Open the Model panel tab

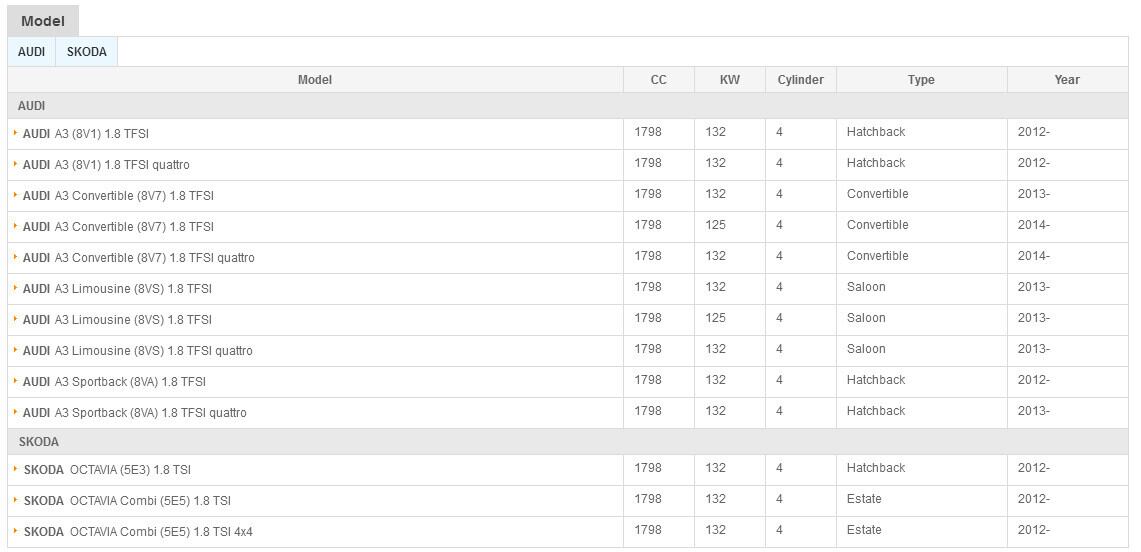click(43, 21)
